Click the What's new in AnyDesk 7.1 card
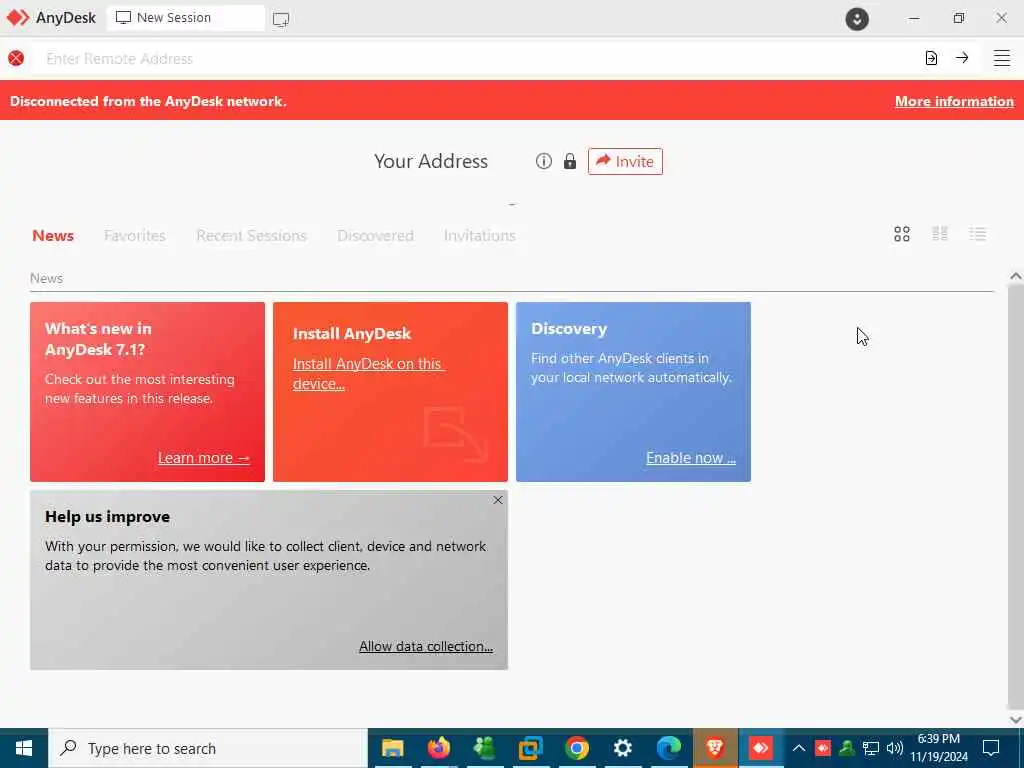The height and width of the screenshot is (768, 1024). click(148, 392)
